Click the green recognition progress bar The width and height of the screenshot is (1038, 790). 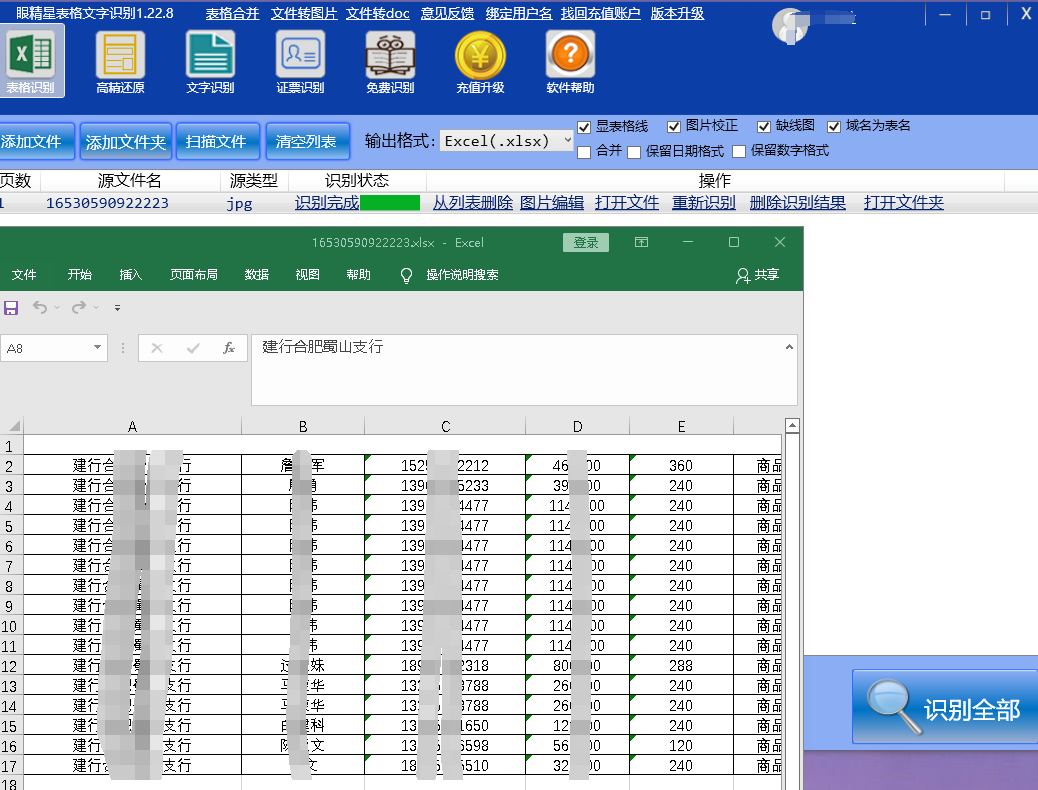coord(390,203)
